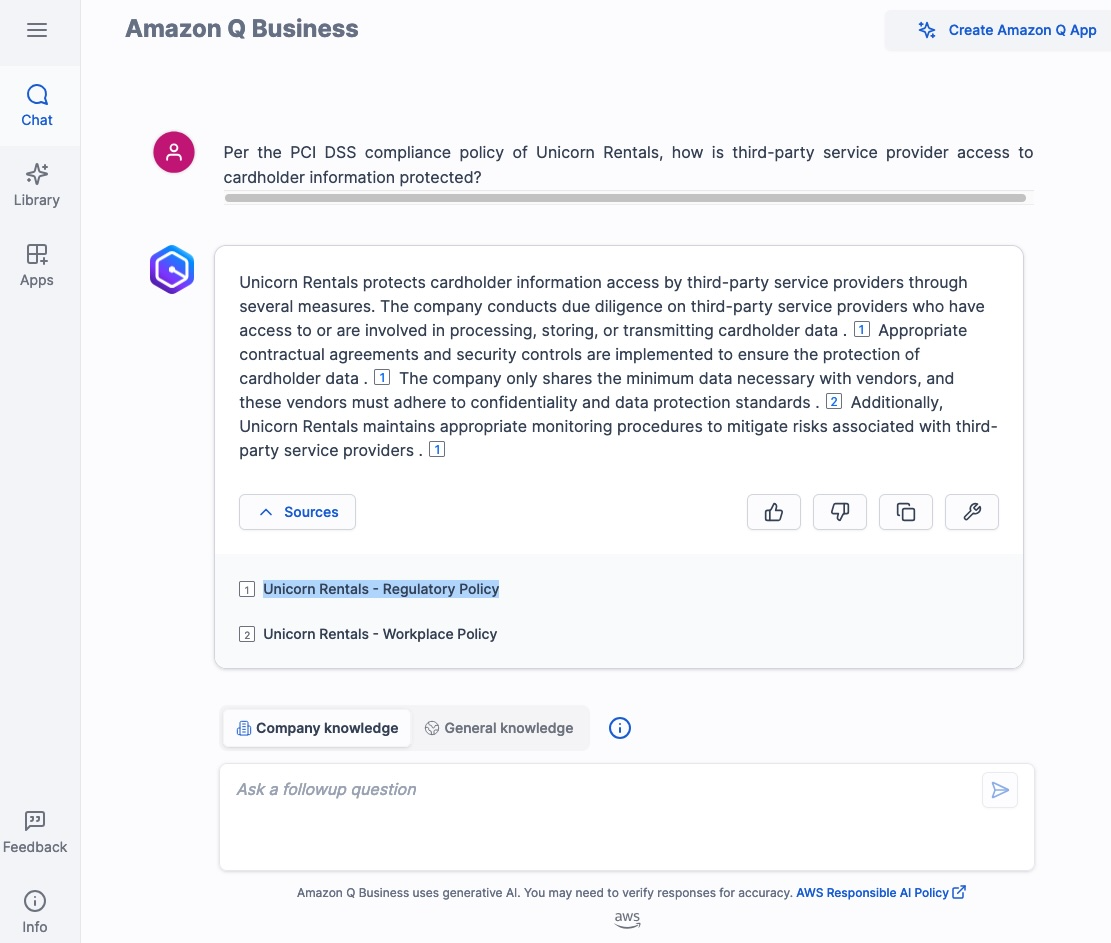This screenshot has width=1111, height=943.
Task: Open the response customization wrench tool
Action: 972,511
